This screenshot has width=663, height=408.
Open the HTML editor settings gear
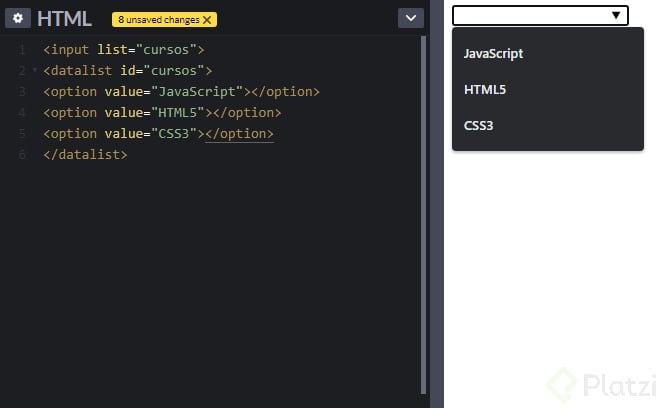(16, 18)
